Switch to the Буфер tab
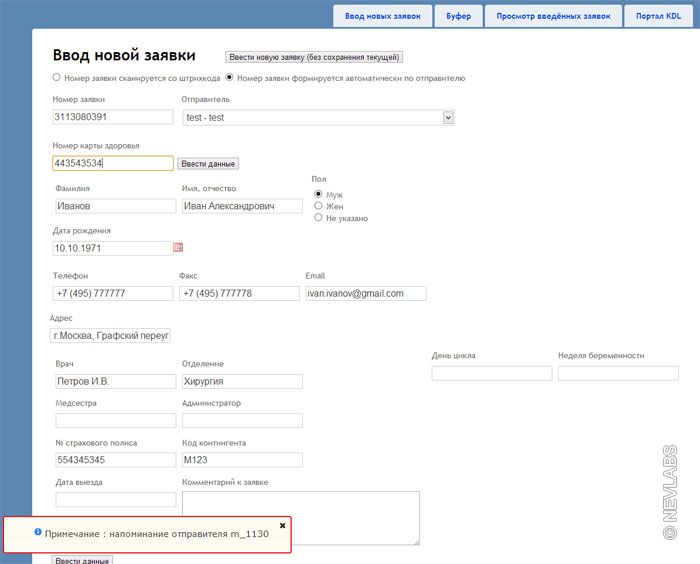Screen dimensions: 700x564 (458, 16)
